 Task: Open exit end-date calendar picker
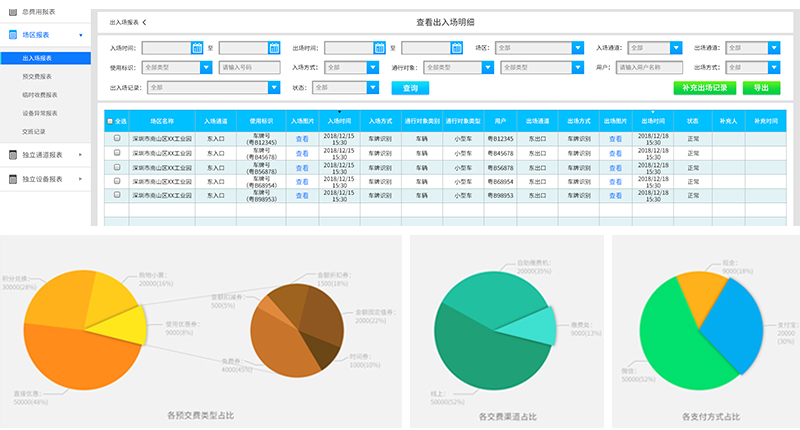click(x=456, y=47)
